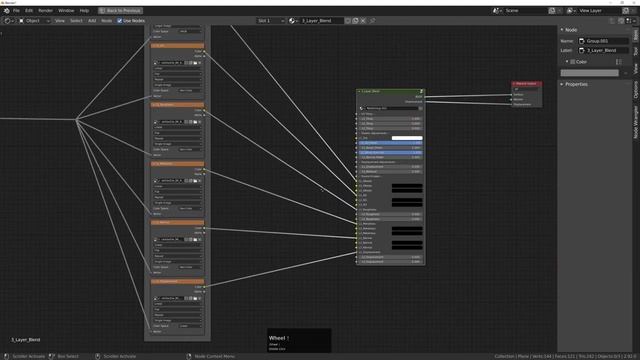Toggle fake user shield for the material
This screenshot has width=640, height=360.
(x=348, y=20)
